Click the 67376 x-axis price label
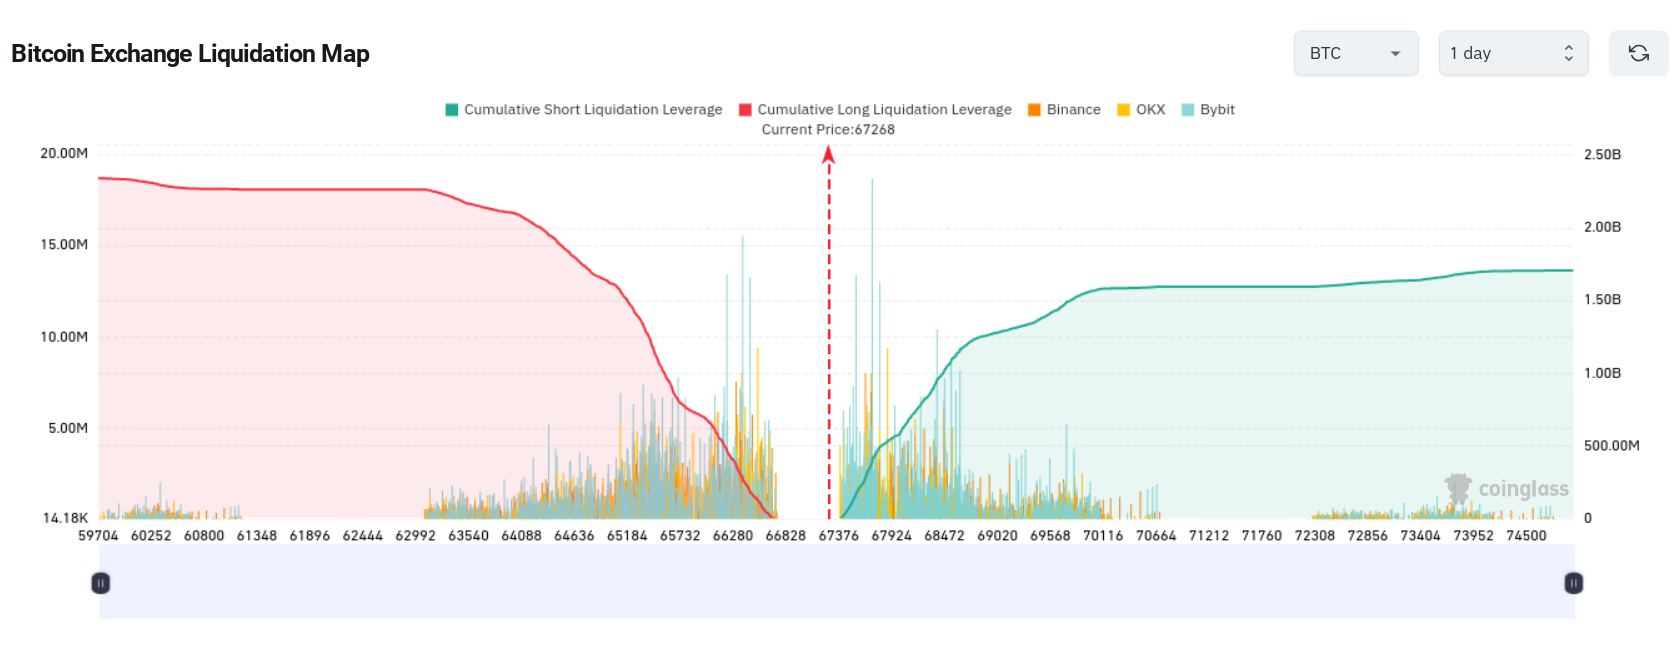Image resolution: width=1678 pixels, height=653 pixels. tap(838, 536)
